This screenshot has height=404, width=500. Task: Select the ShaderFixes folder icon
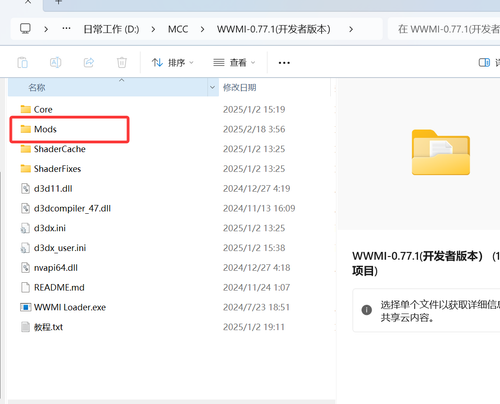(26, 169)
